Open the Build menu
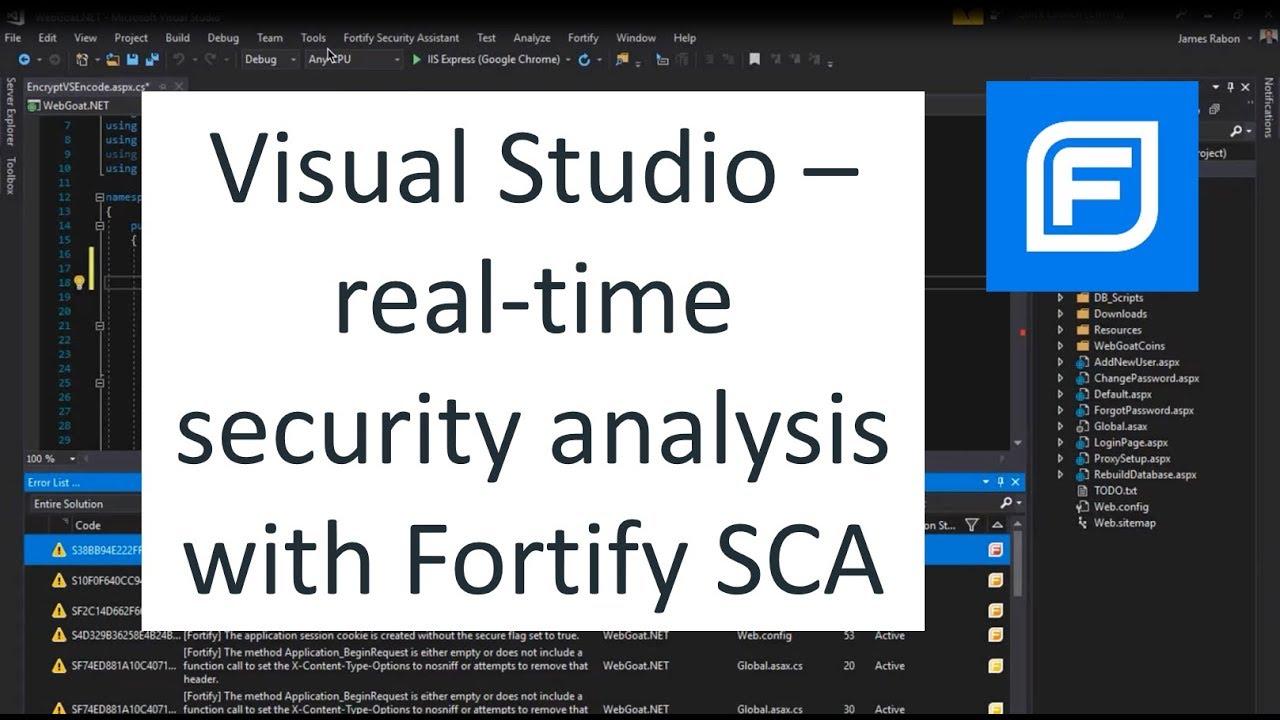1280x720 pixels. [x=177, y=38]
